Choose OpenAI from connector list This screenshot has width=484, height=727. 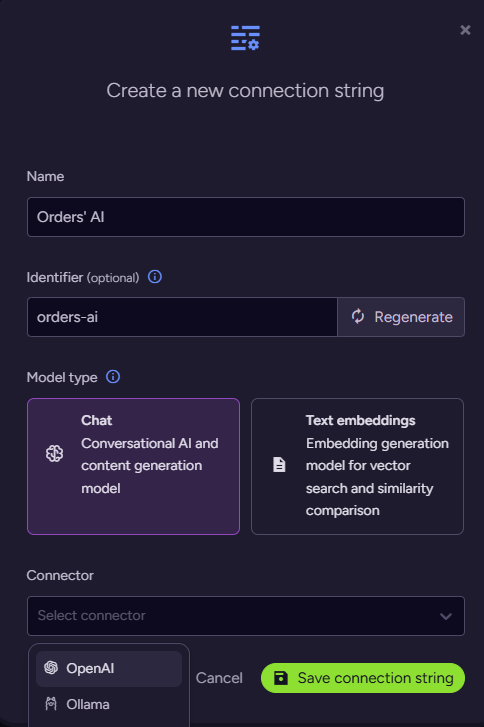click(x=109, y=669)
